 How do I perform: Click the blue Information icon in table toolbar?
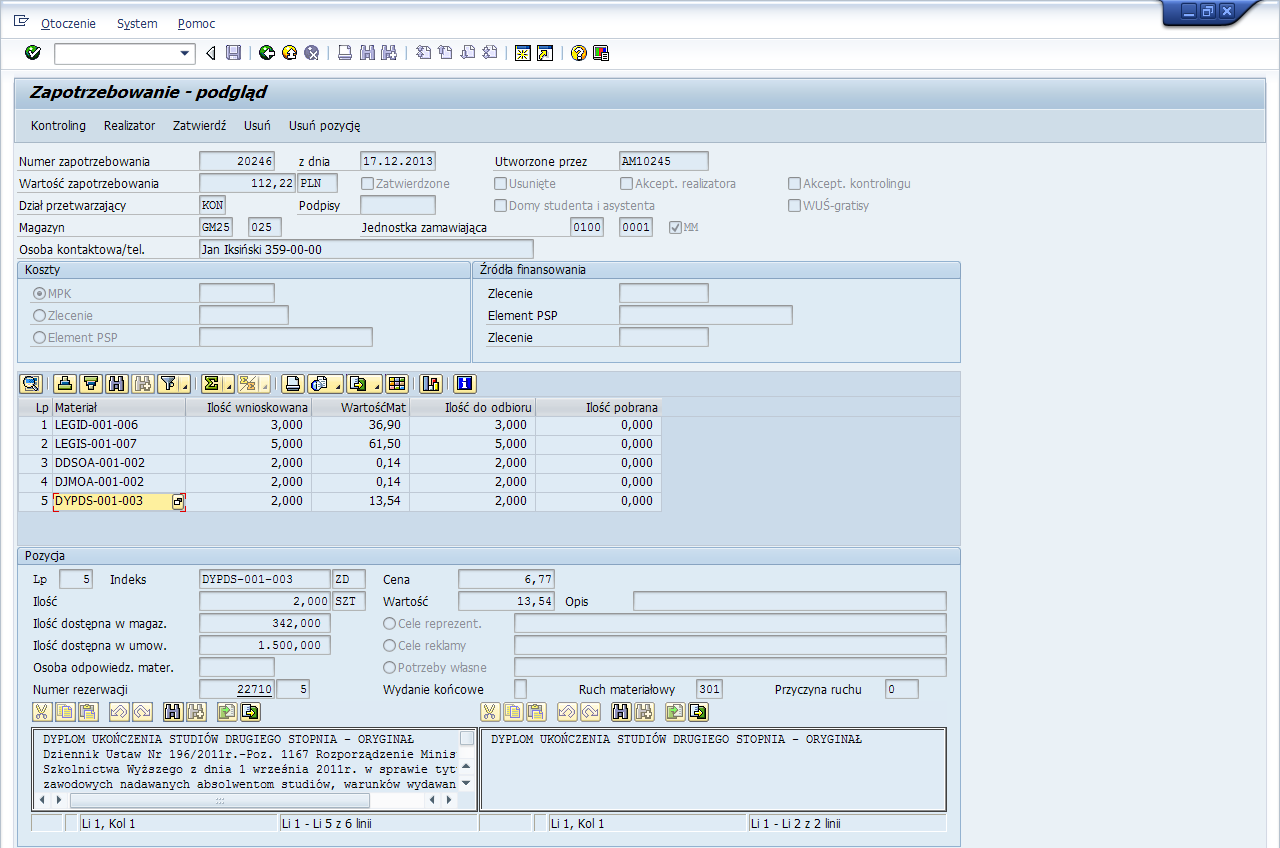pos(465,383)
